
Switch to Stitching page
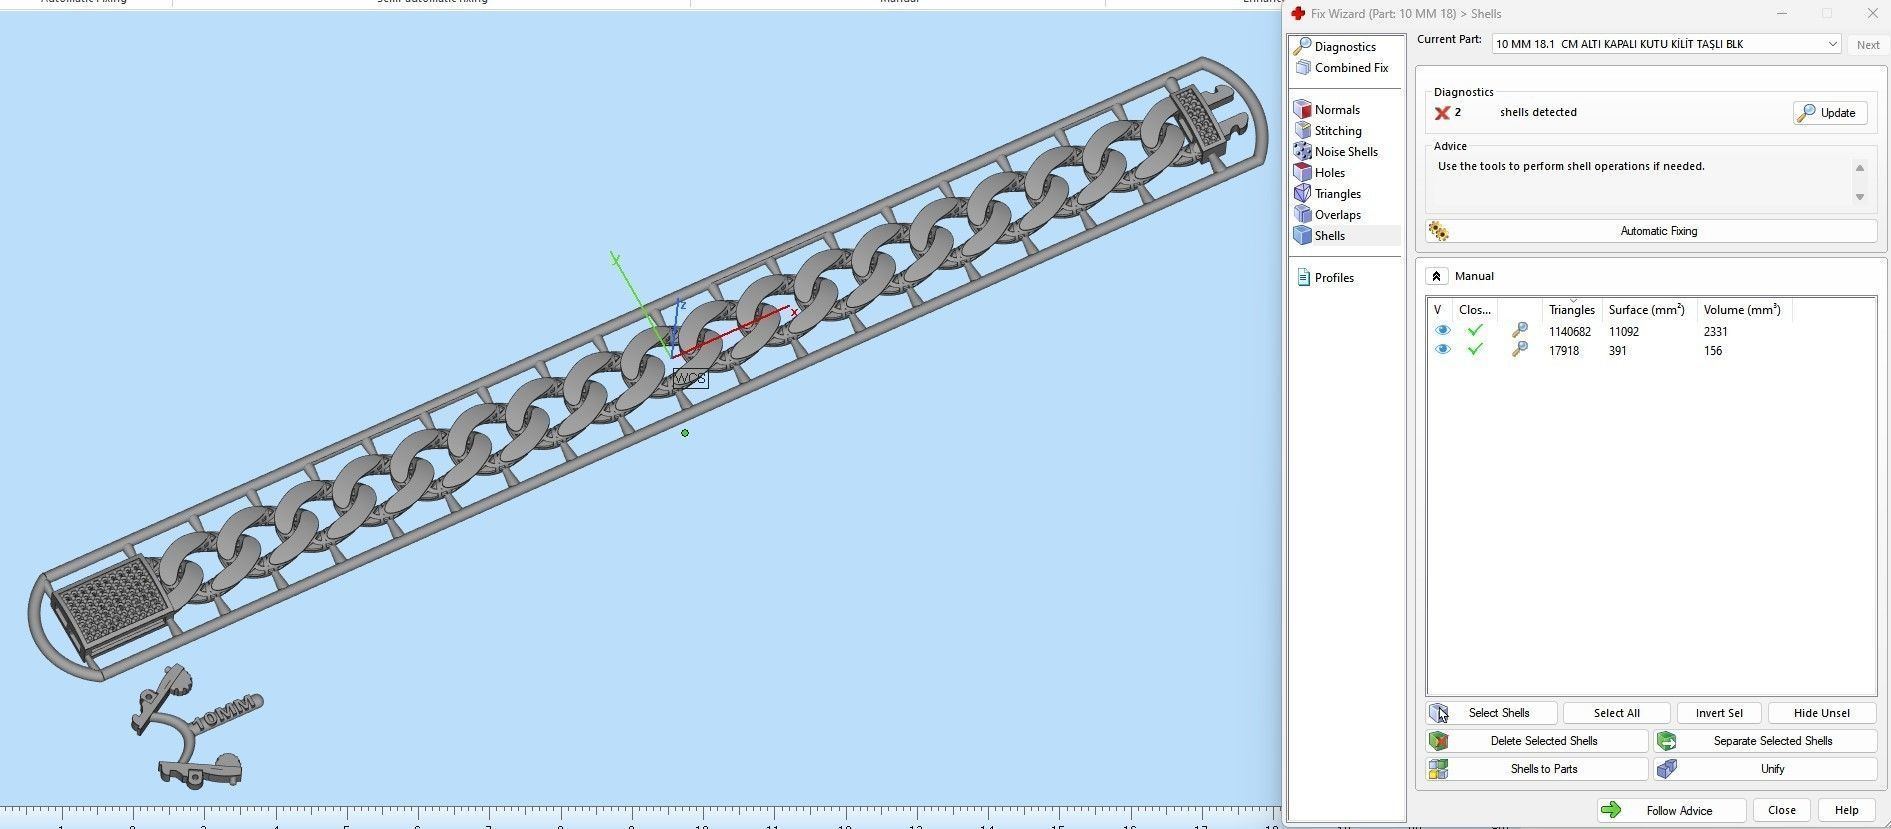(1338, 131)
